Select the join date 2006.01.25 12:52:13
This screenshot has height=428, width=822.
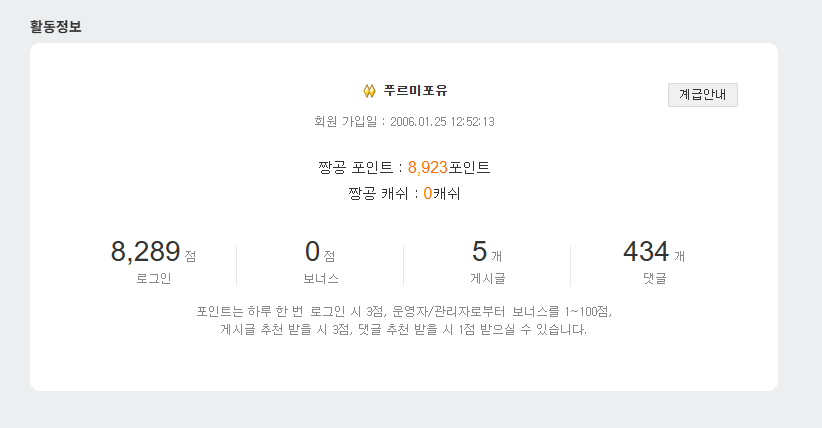[443, 122]
